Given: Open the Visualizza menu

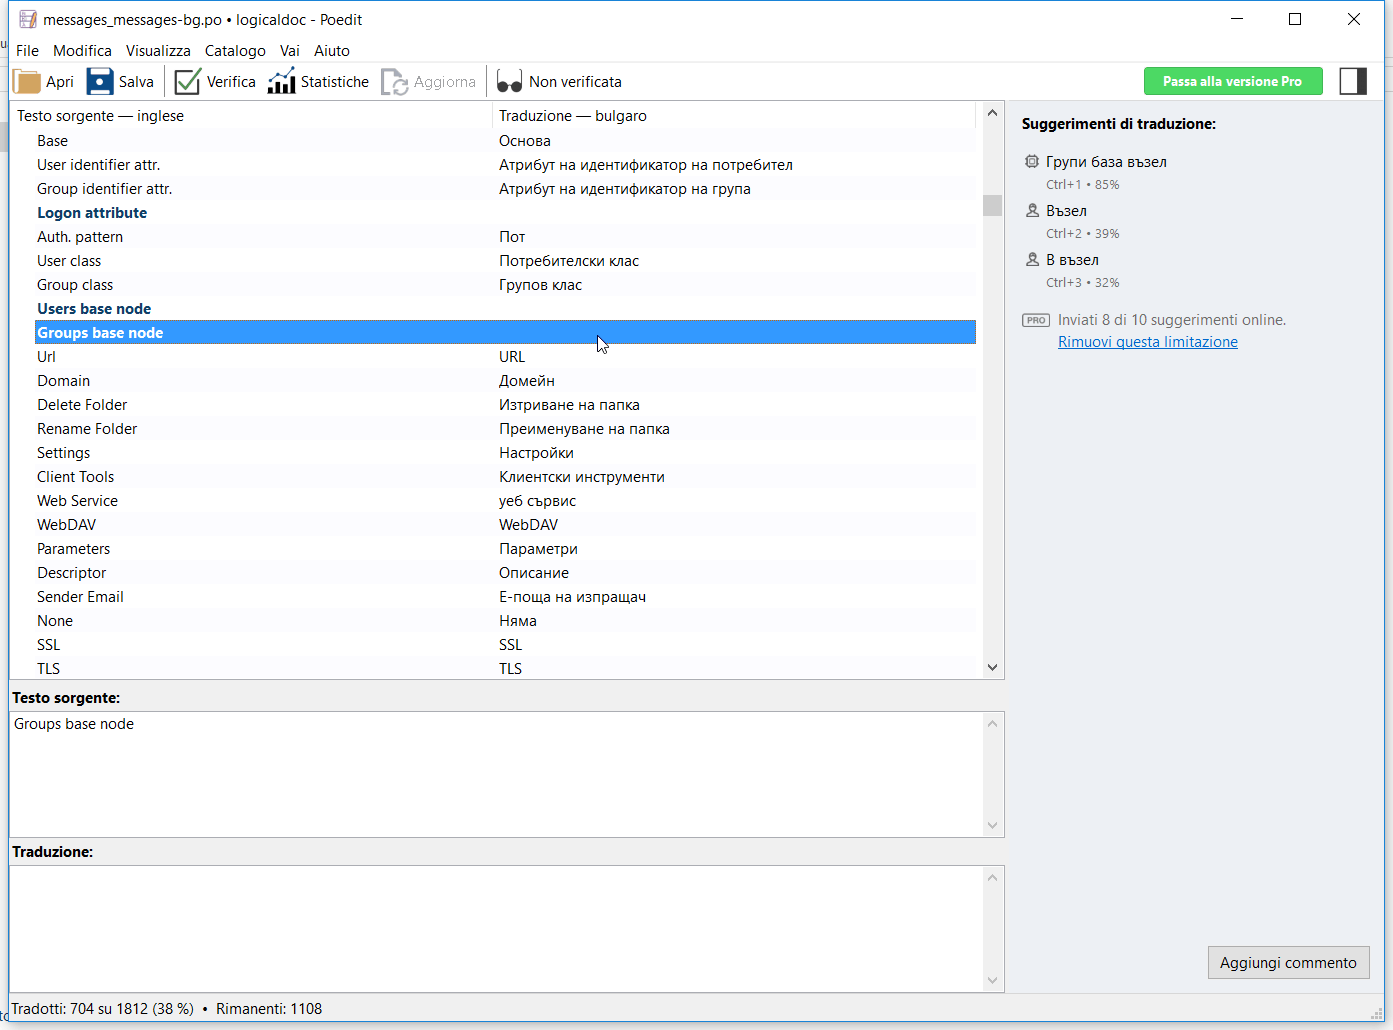Looking at the screenshot, I should tap(158, 51).
